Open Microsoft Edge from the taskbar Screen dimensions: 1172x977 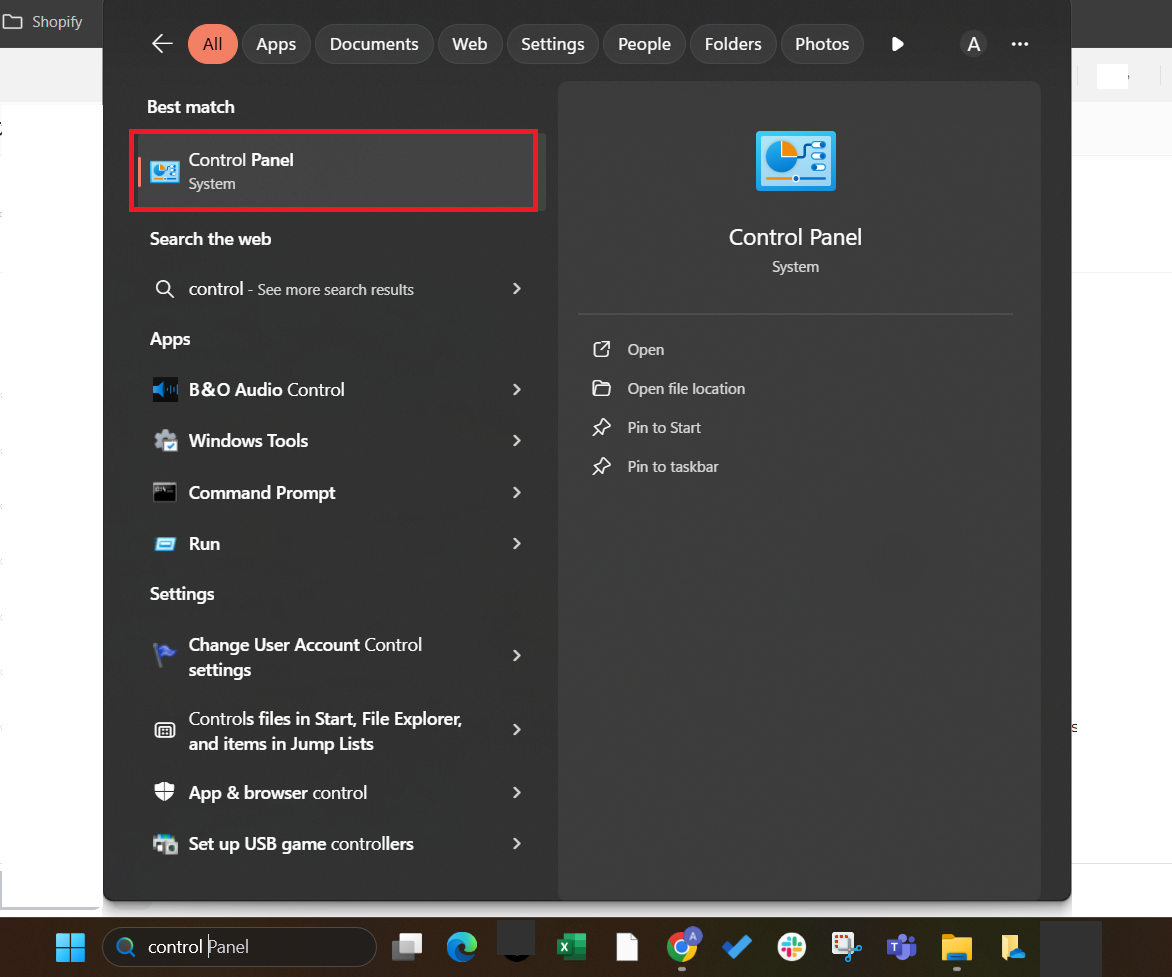tap(461, 946)
